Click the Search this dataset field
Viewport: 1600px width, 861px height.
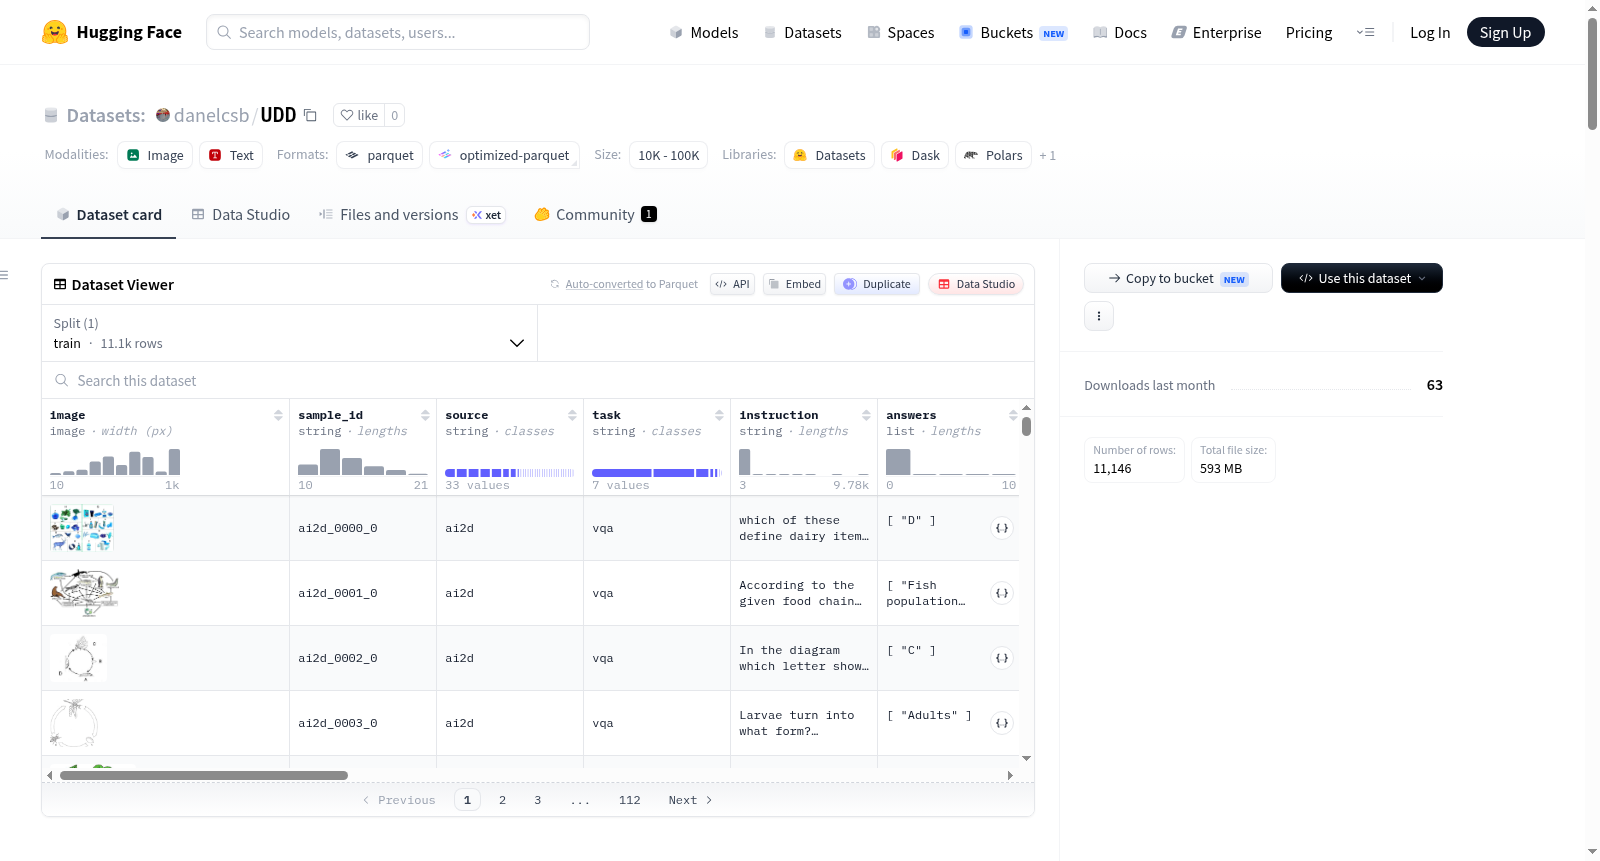point(538,380)
